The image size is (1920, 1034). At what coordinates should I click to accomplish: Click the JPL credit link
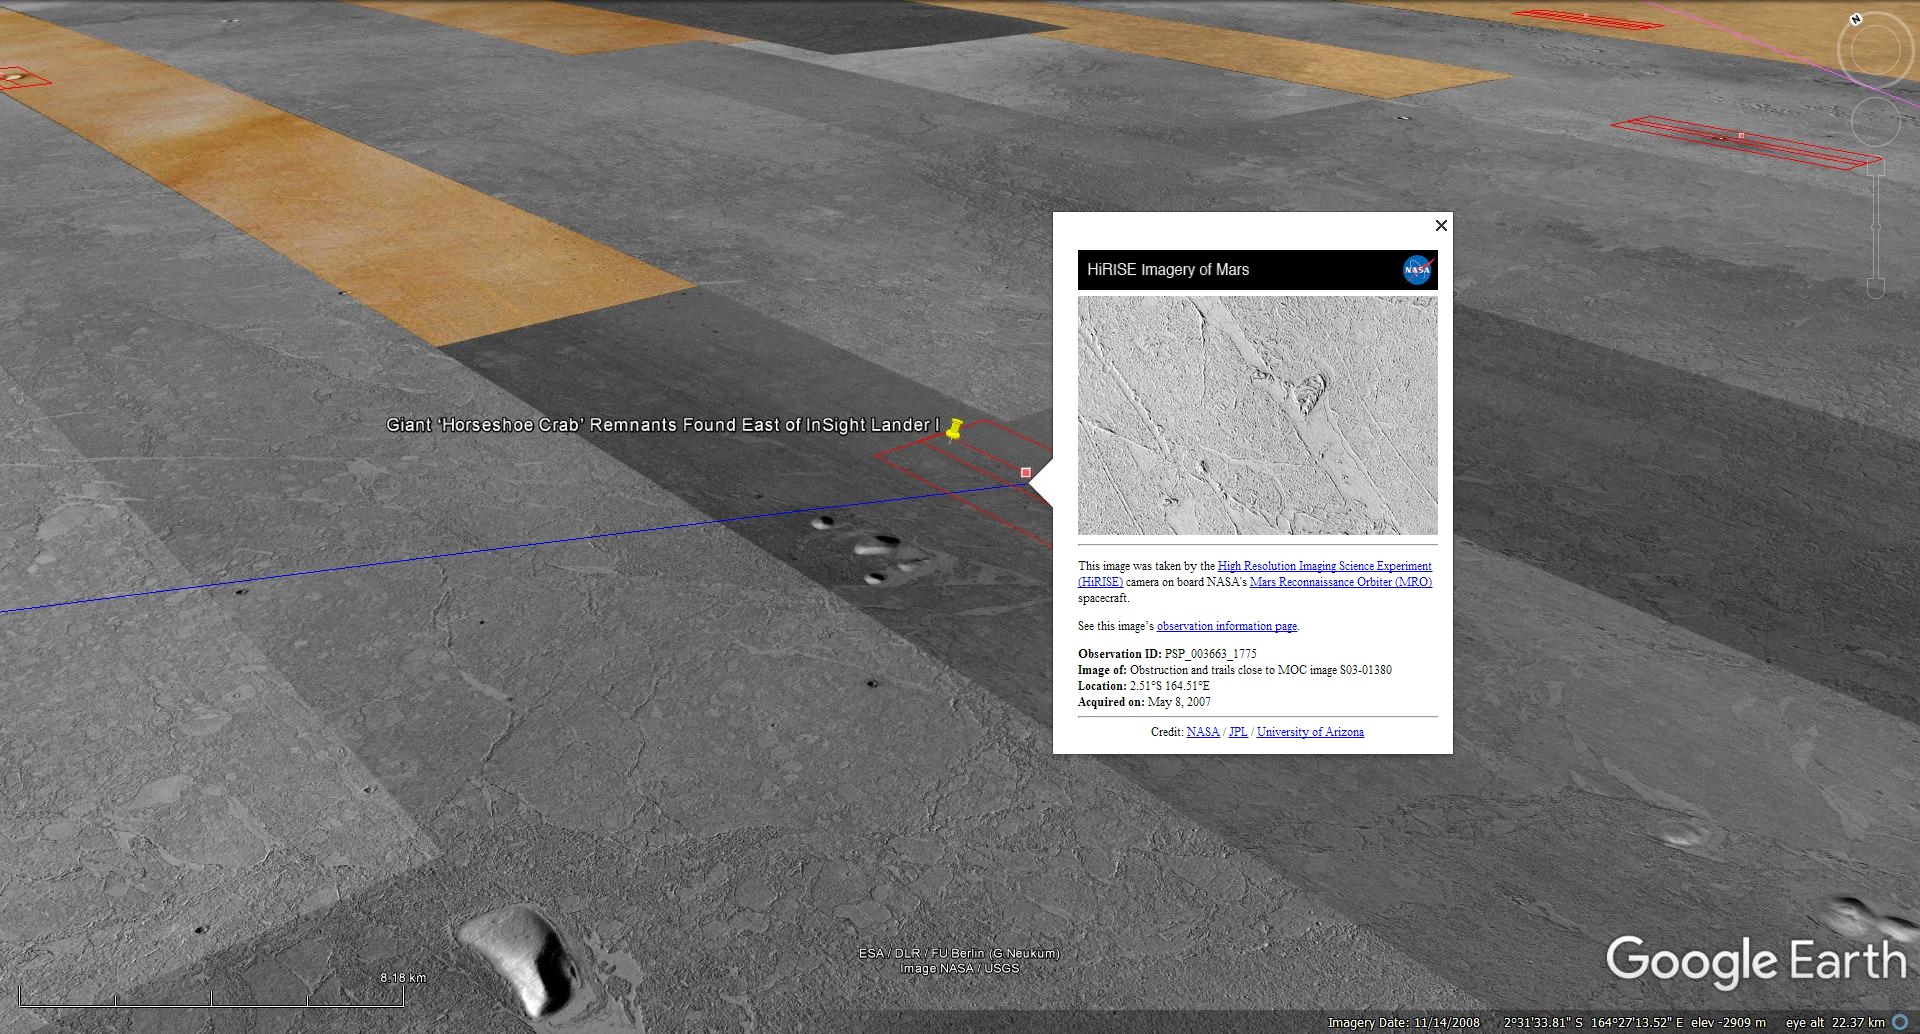tap(1238, 732)
